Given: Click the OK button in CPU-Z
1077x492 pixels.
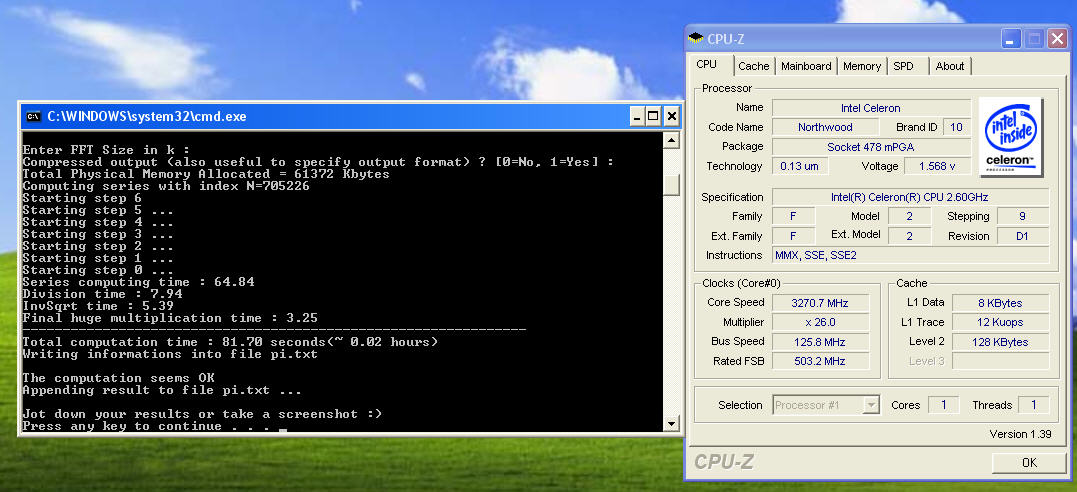Looking at the screenshot, I should pyautogui.click(x=1029, y=462).
